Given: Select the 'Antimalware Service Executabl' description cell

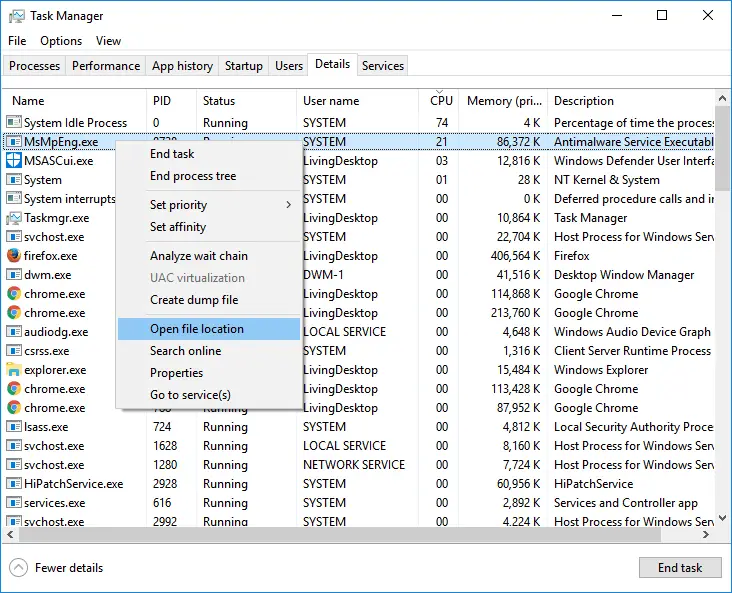Looking at the screenshot, I should (633, 141).
